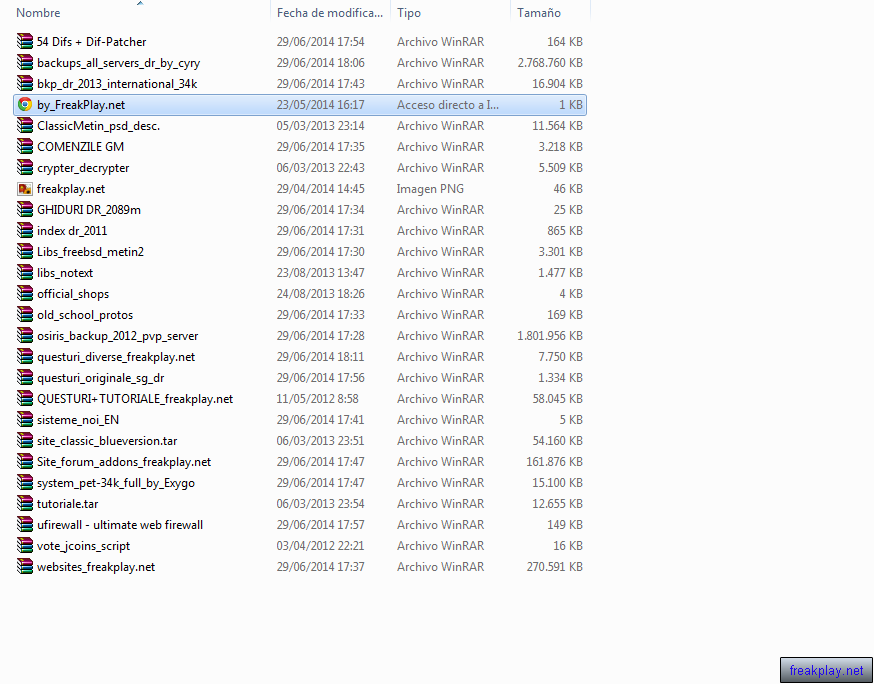Click the date 03/04/2012 22:21
874x684 pixels.
(x=320, y=546)
